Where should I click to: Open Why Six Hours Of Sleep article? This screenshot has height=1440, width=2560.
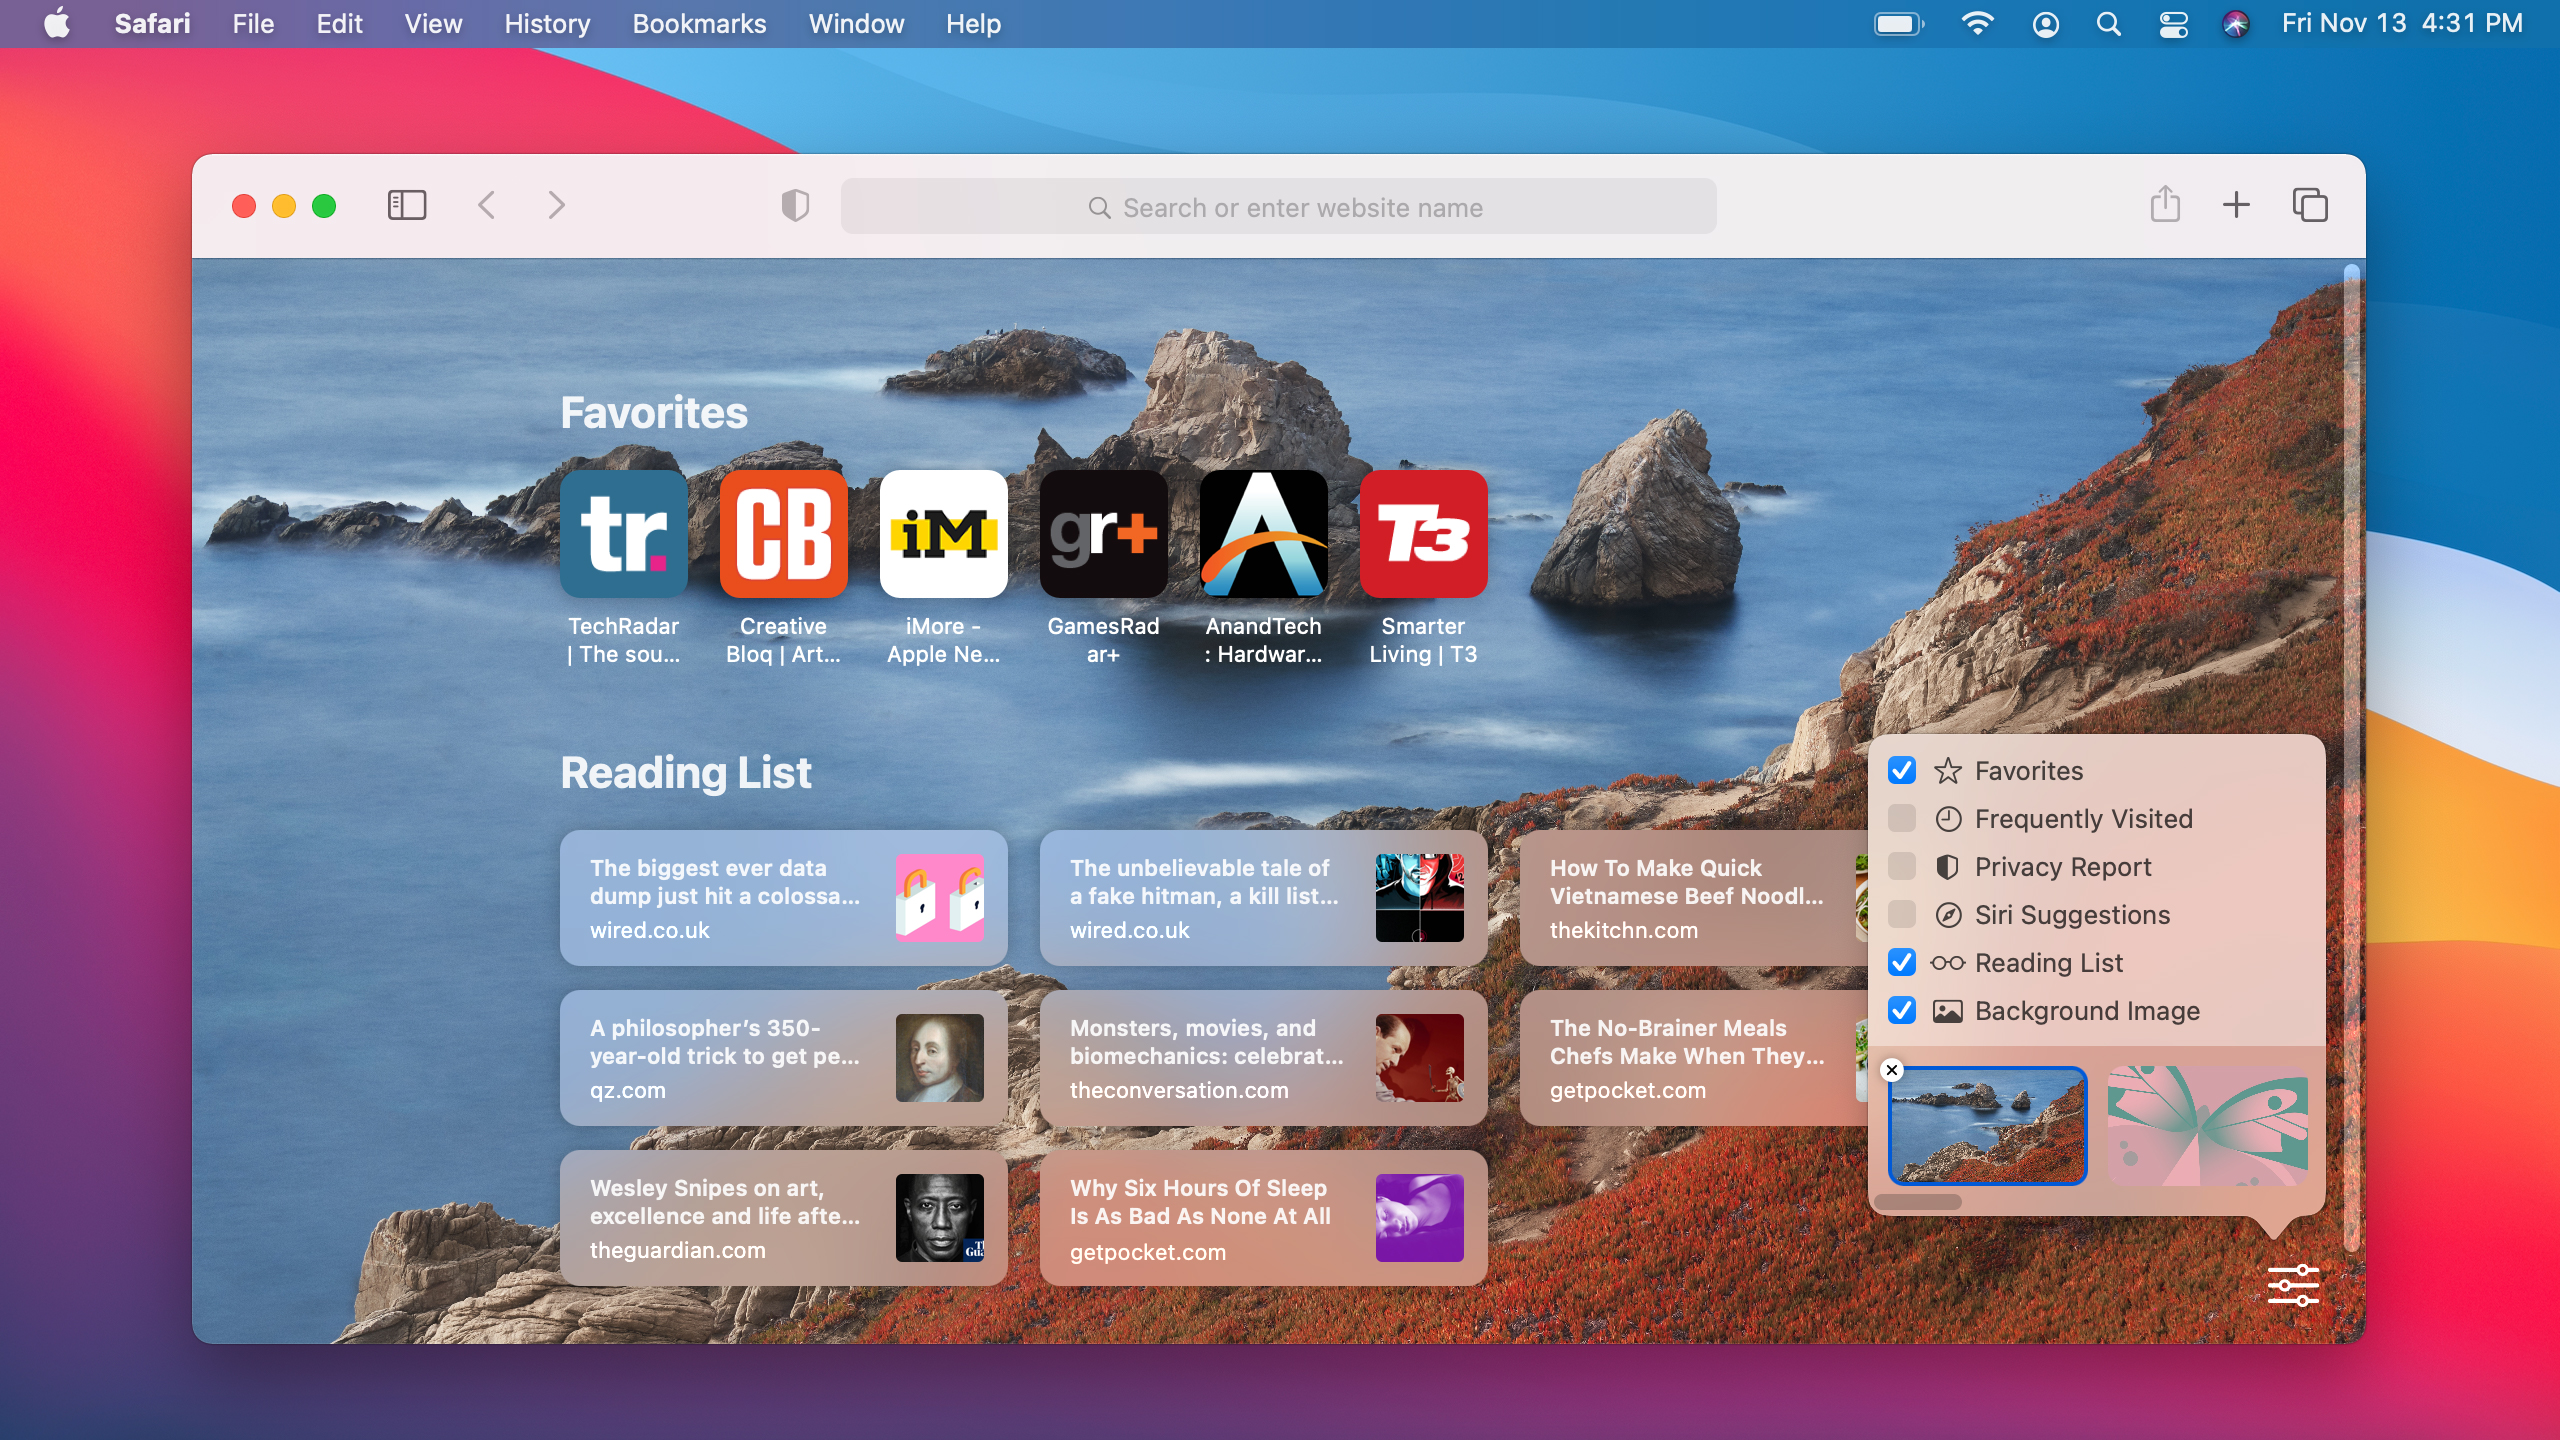[x=1263, y=1218]
